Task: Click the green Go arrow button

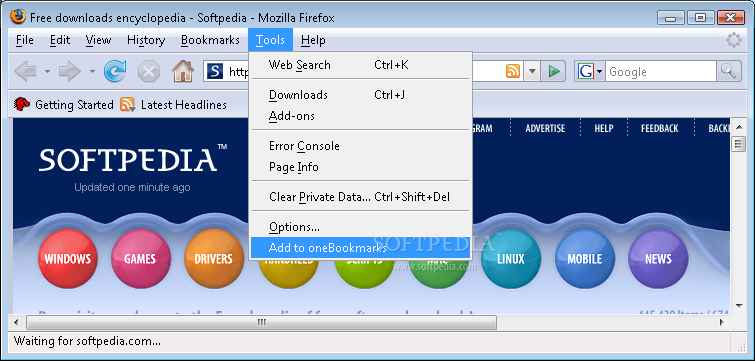Action: tap(553, 72)
